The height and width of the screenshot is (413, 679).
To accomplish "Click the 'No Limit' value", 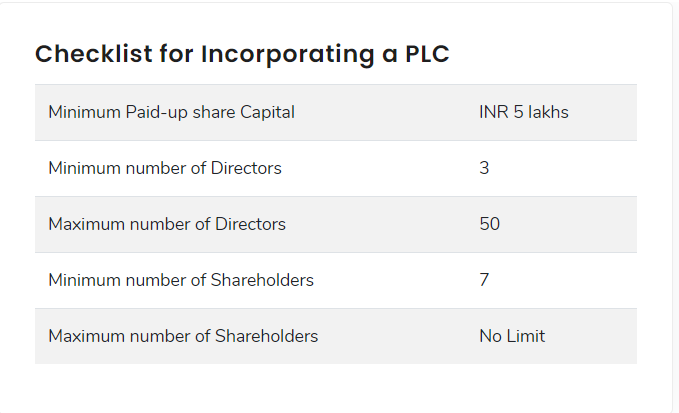I will (x=512, y=336).
